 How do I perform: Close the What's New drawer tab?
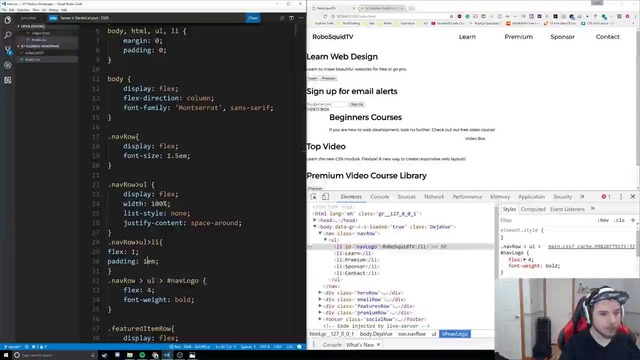[378, 345]
